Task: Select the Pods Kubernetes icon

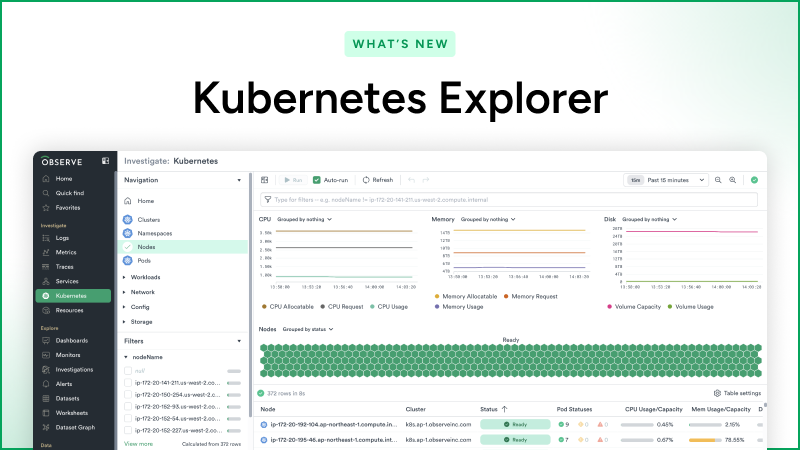Action: tap(128, 260)
